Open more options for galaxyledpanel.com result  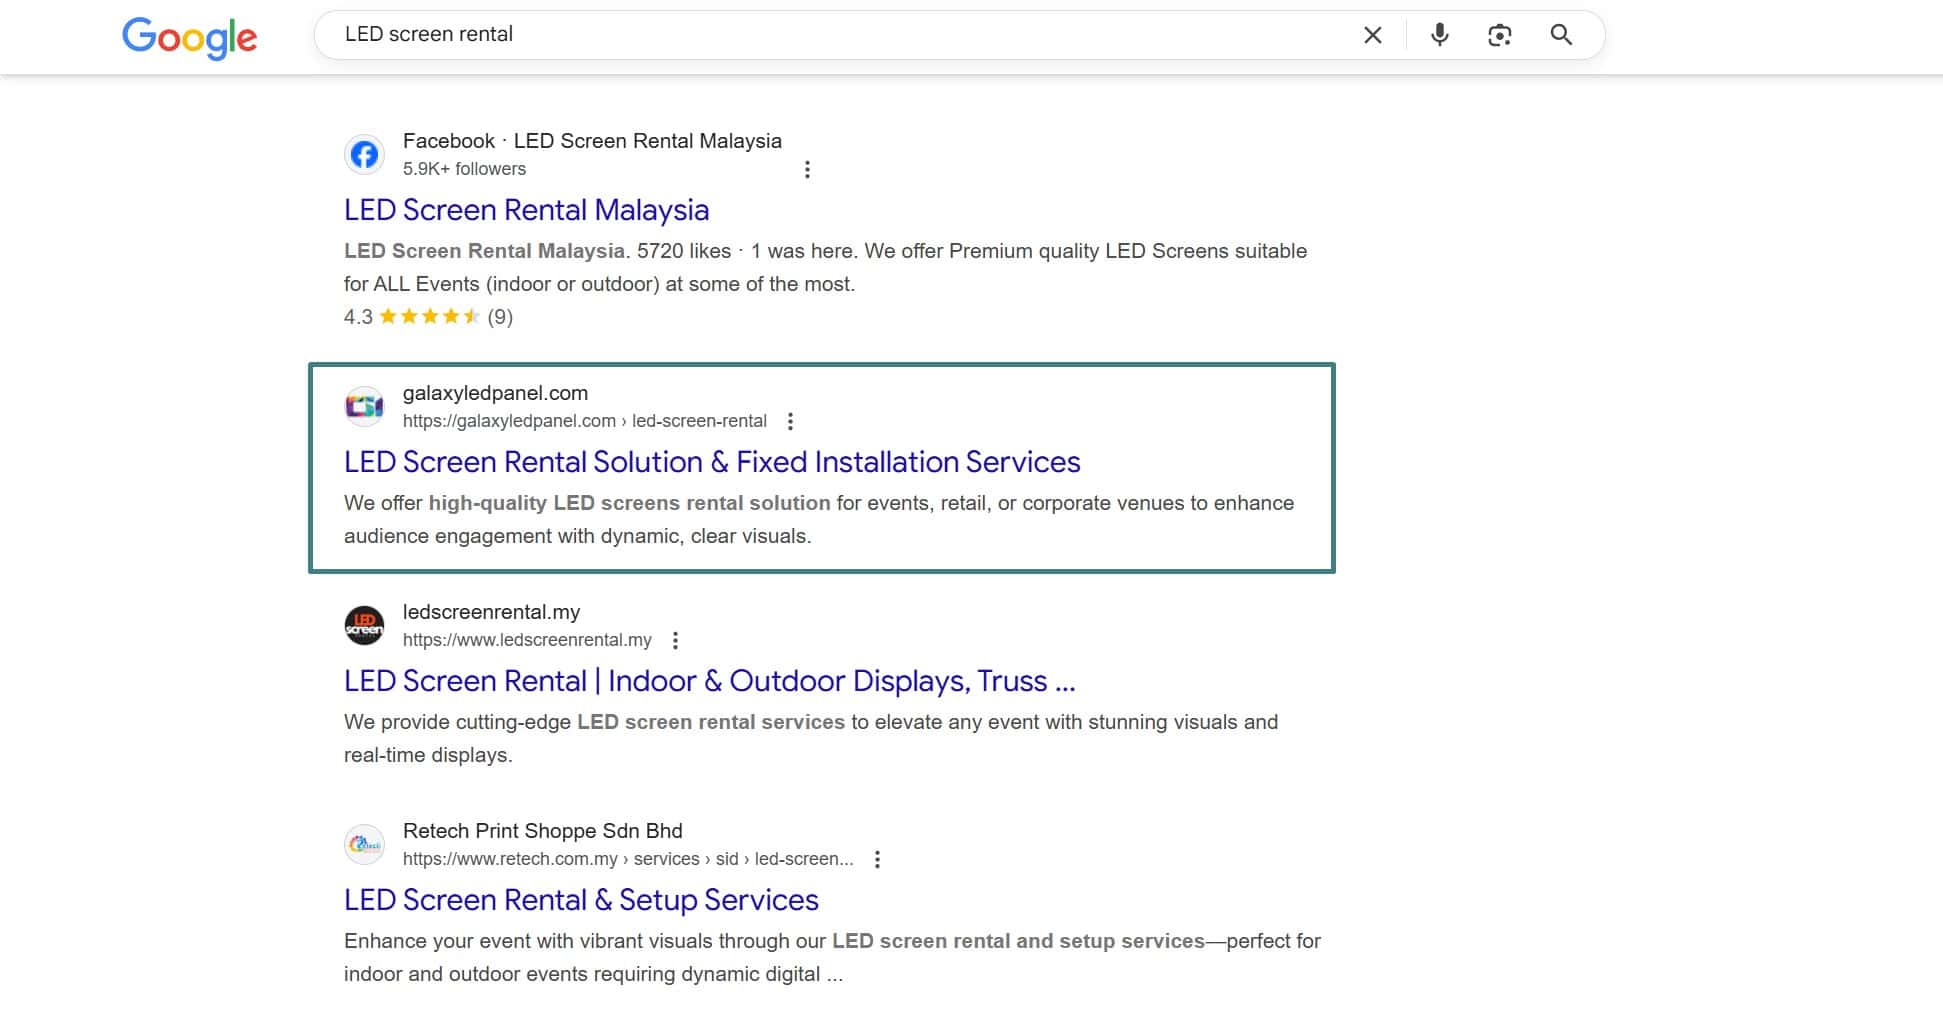(790, 421)
